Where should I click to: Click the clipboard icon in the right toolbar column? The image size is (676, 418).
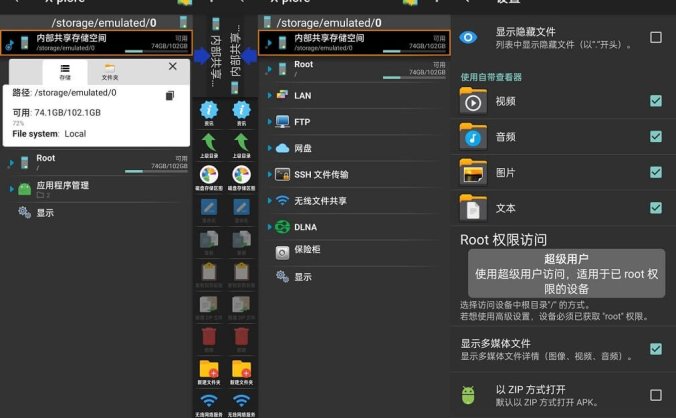241,272
